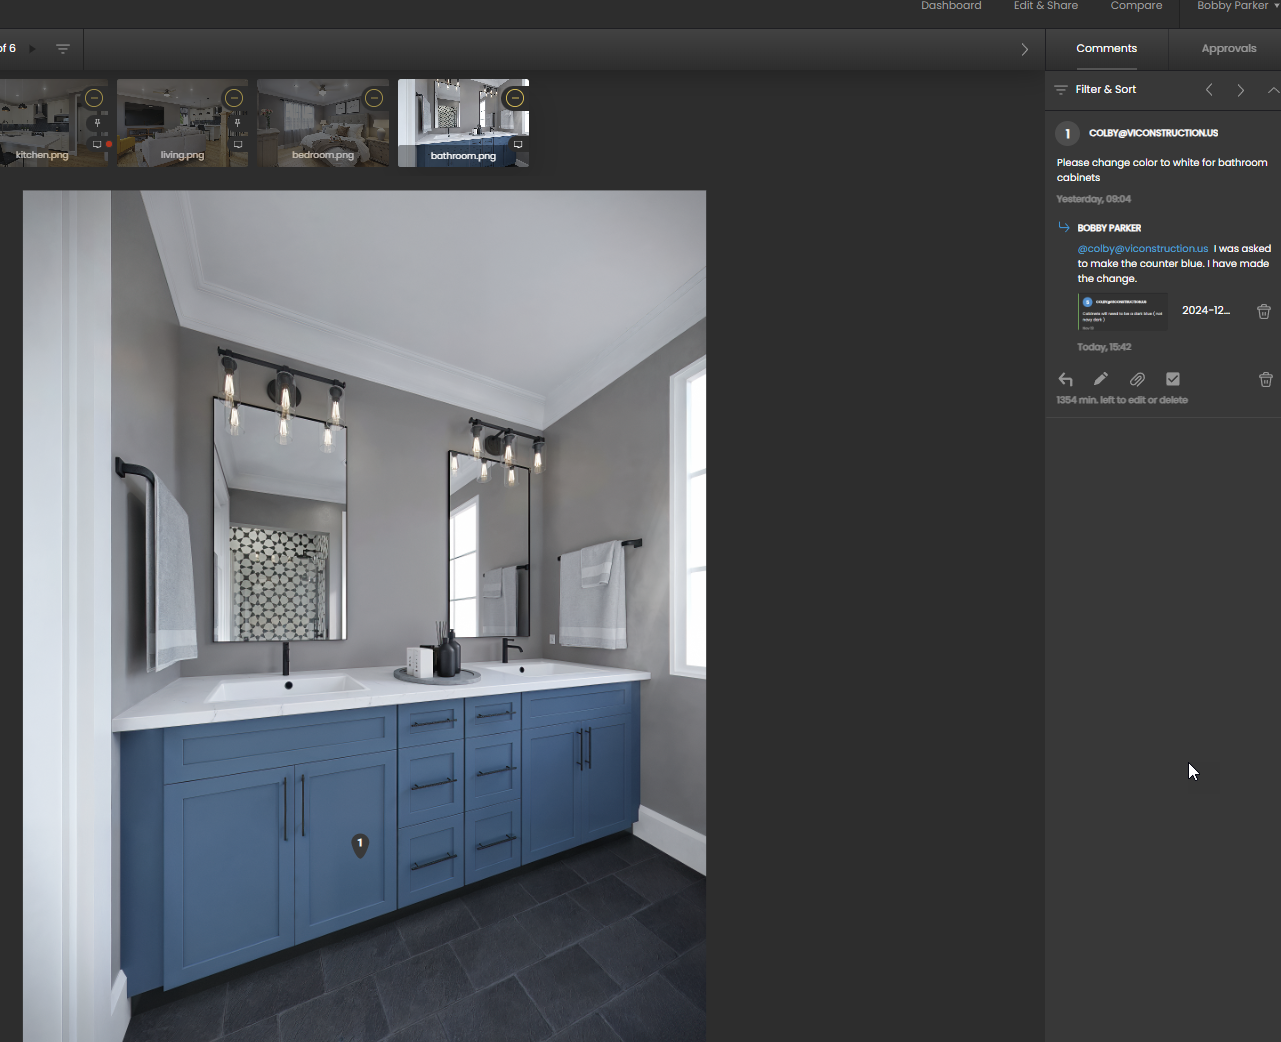Image resolution: width=1281 pixels, height=1042 pixels.
Task: Open the Filter & Sort options
Action: click(x=1095, y=90)
